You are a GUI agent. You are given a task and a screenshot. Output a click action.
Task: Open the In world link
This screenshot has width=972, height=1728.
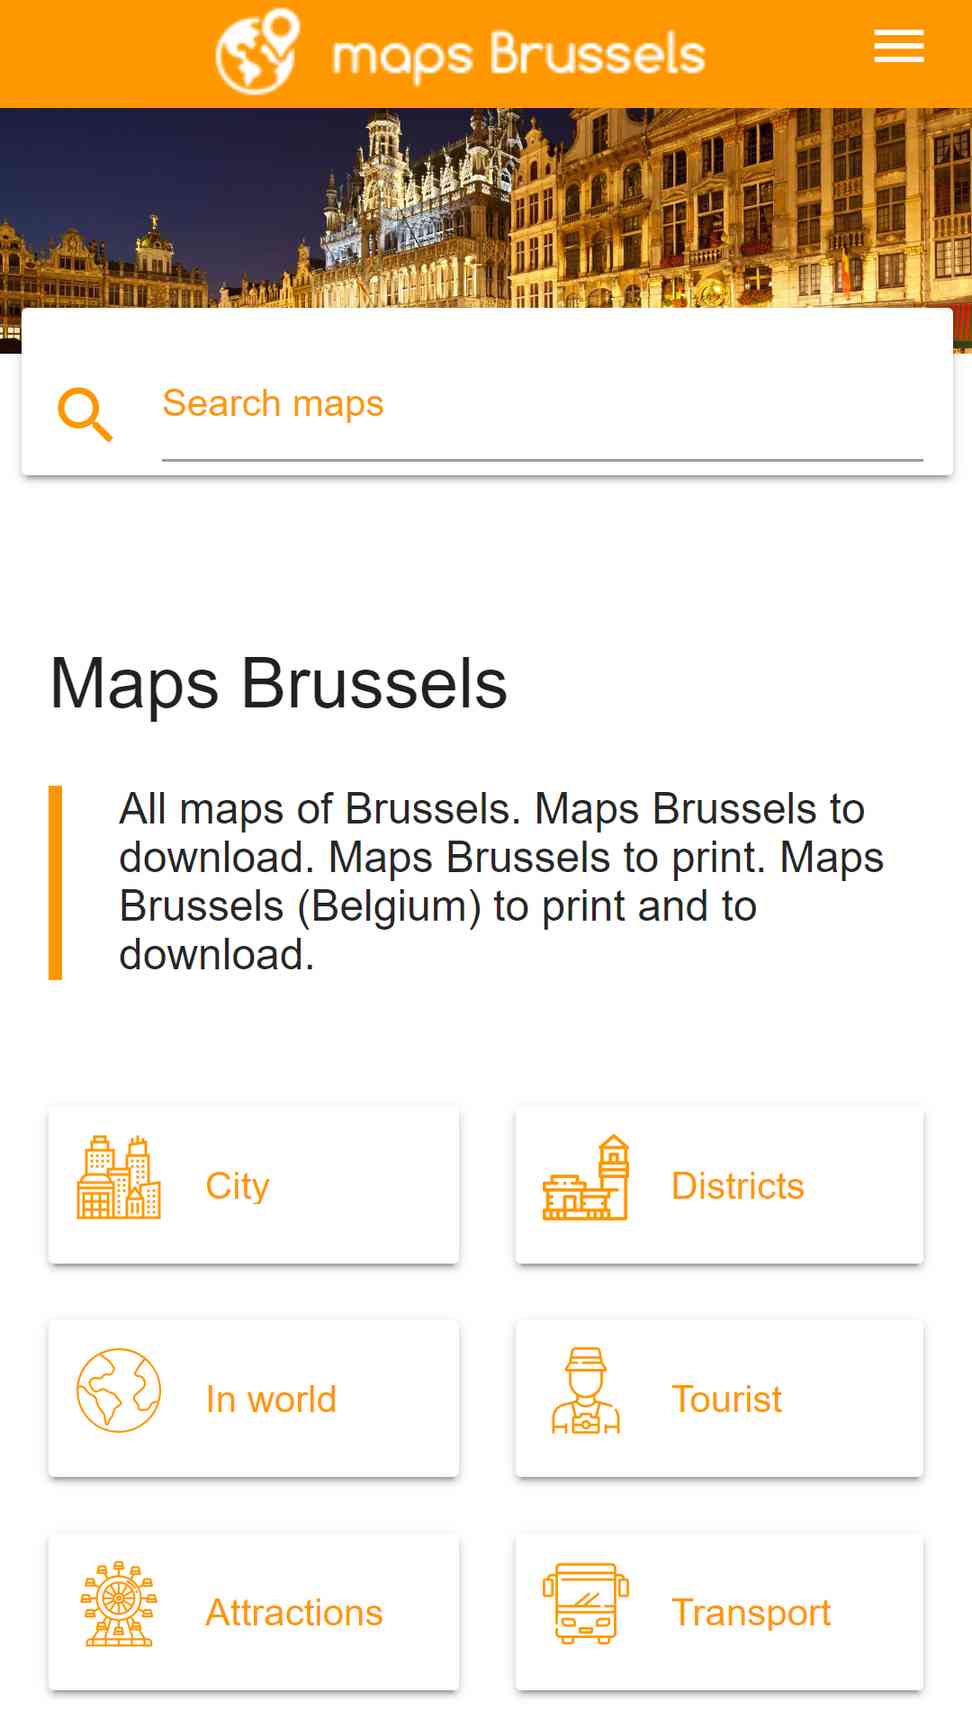[254, 1398]
